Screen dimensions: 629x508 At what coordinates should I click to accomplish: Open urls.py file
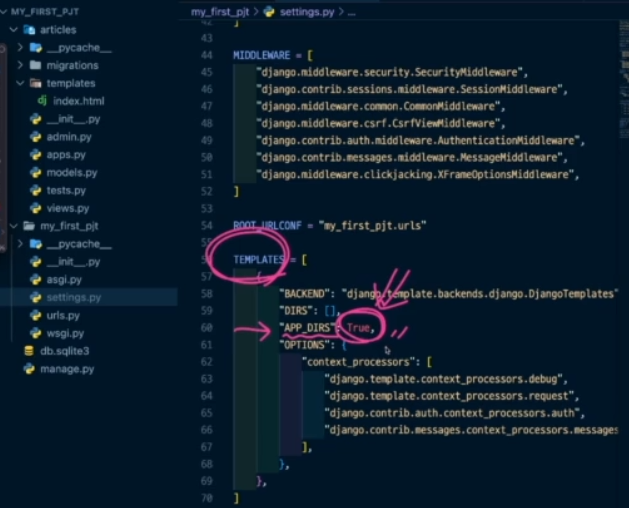coord(63,315)
